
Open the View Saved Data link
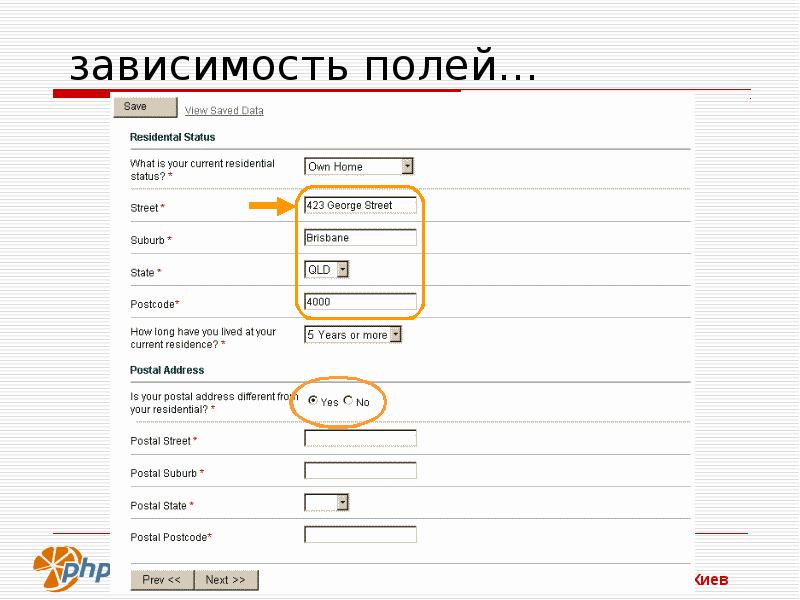coord(224,111)
